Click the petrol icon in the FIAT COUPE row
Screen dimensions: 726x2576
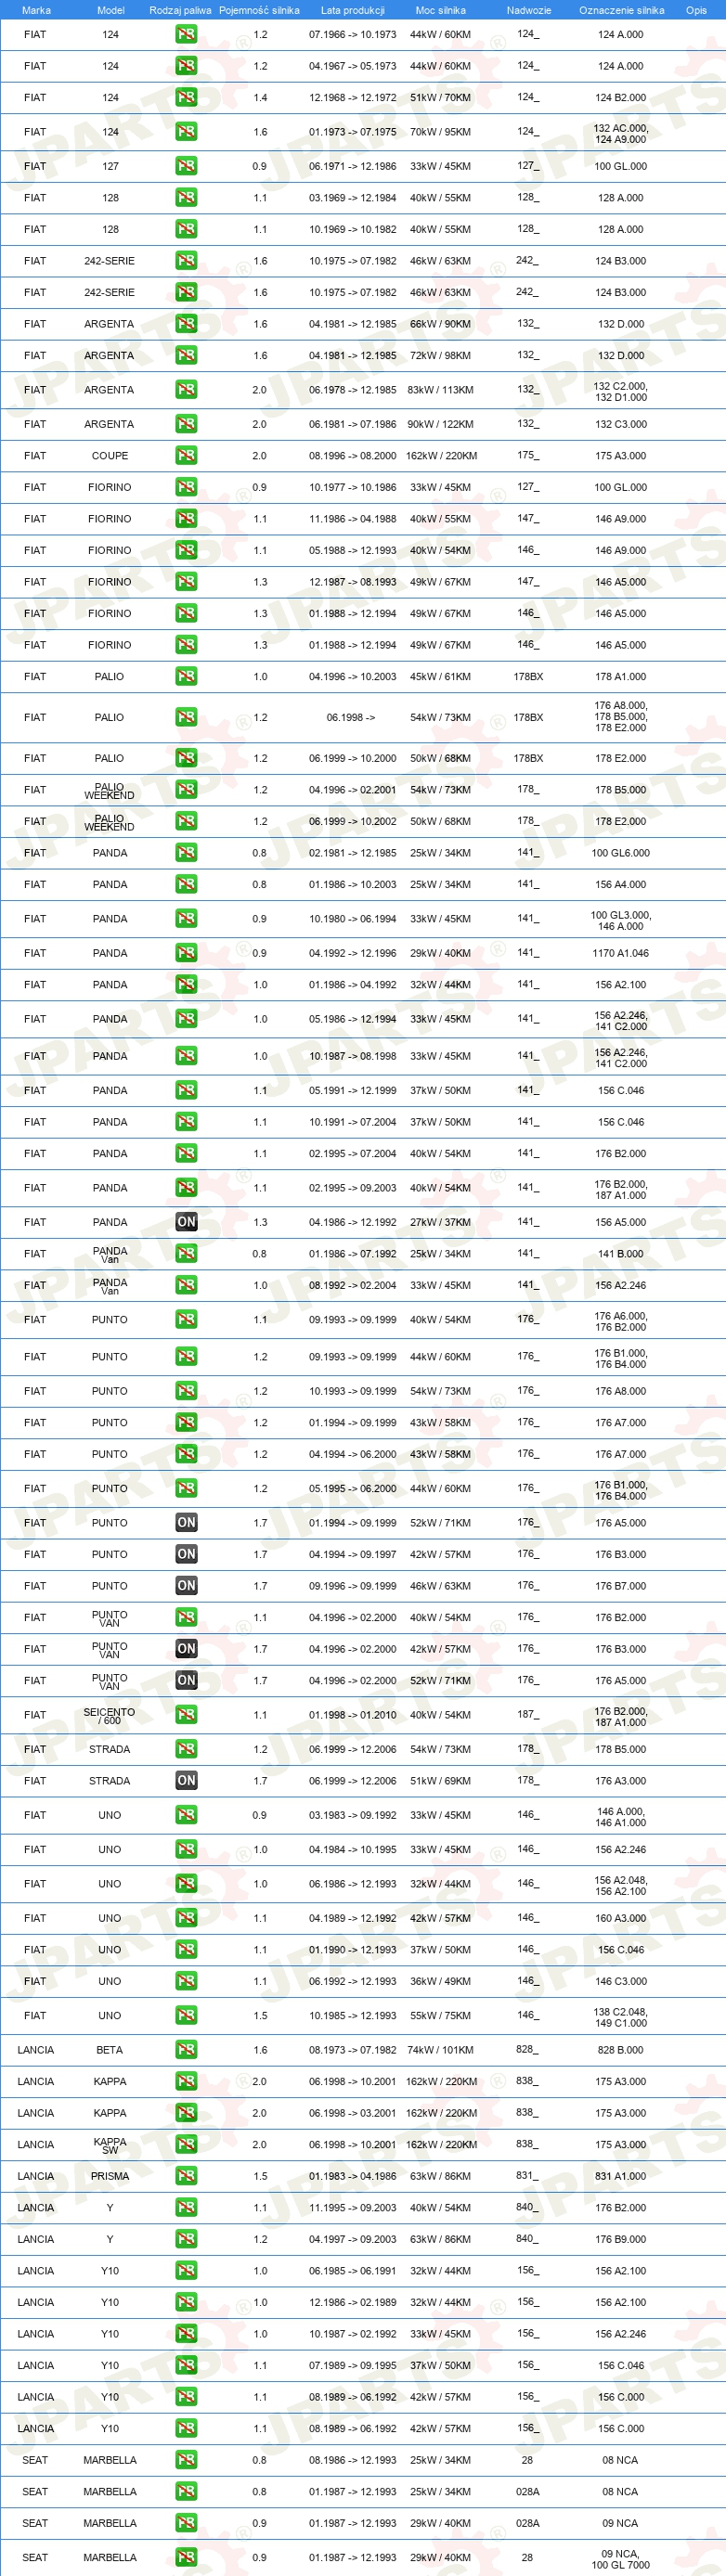click(x=186, y=455)
